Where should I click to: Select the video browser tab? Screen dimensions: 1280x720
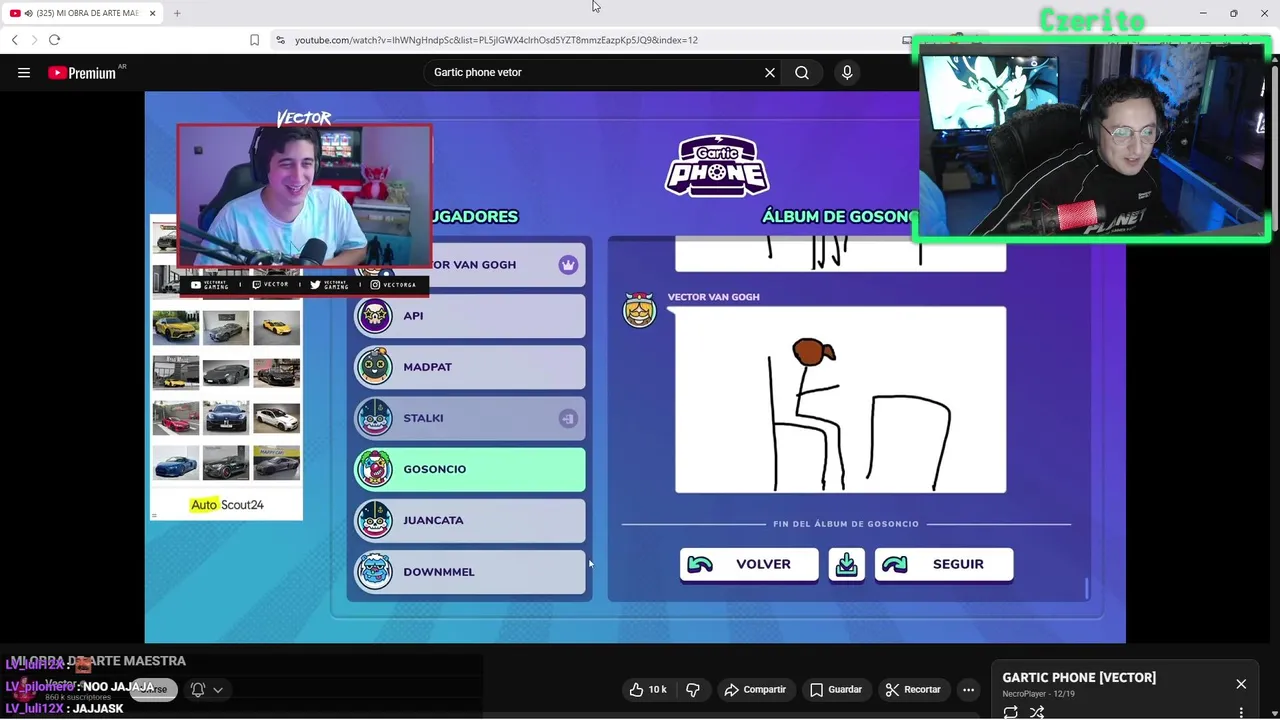(x=82, y=13)
